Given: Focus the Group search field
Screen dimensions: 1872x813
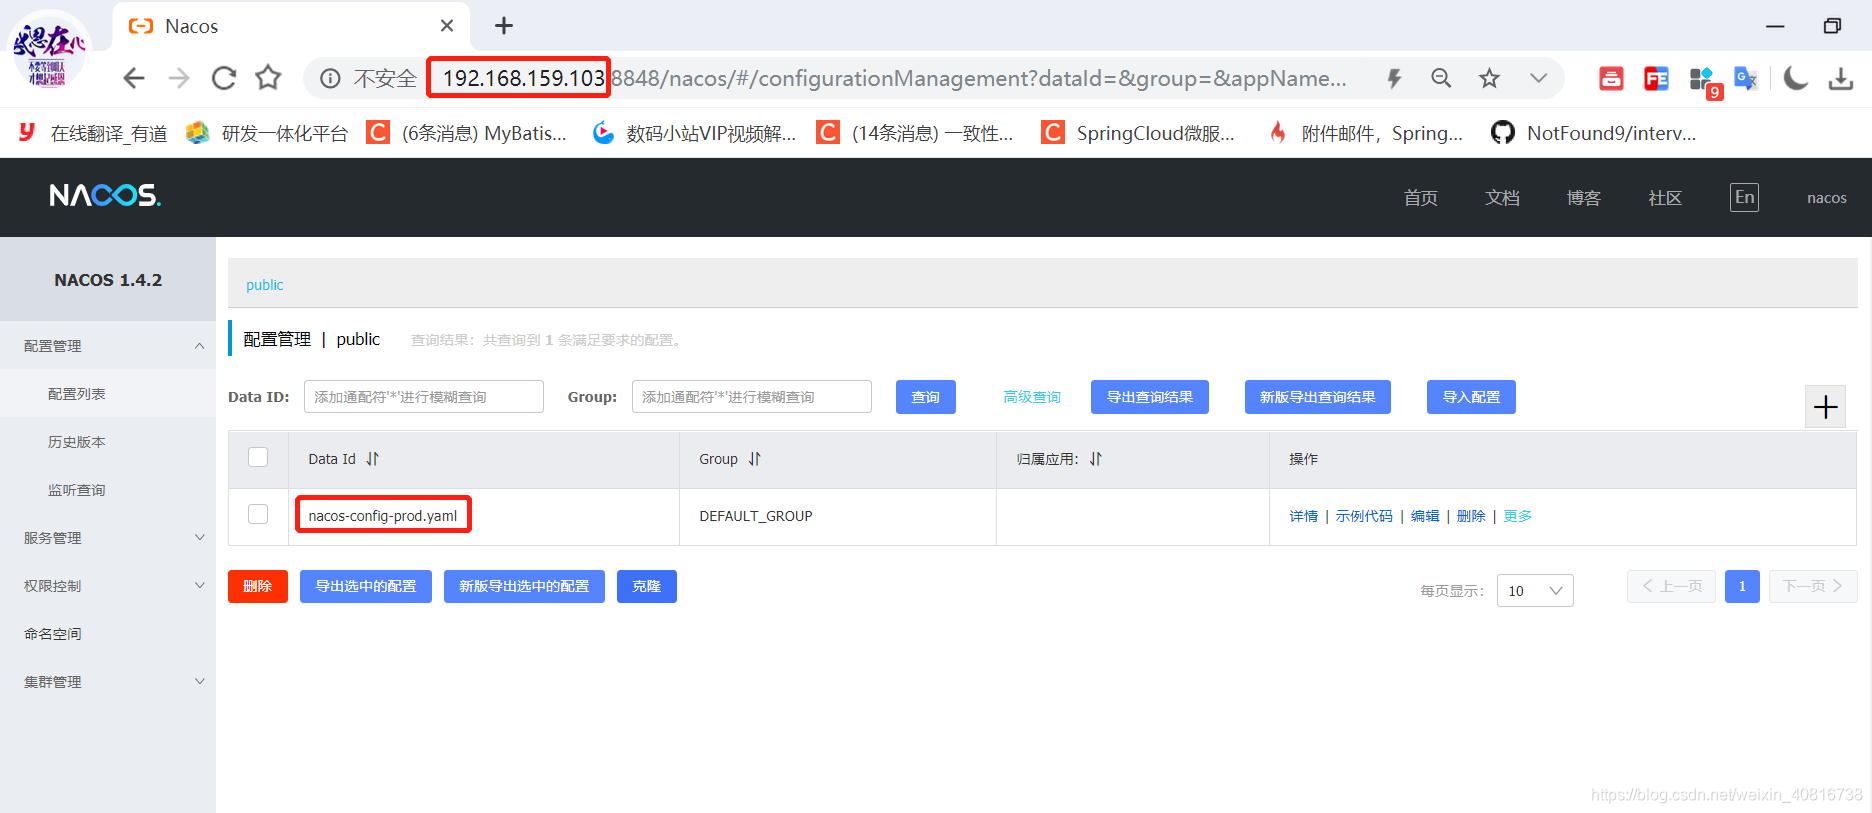Looking at the screenshot, I should 752,397.
